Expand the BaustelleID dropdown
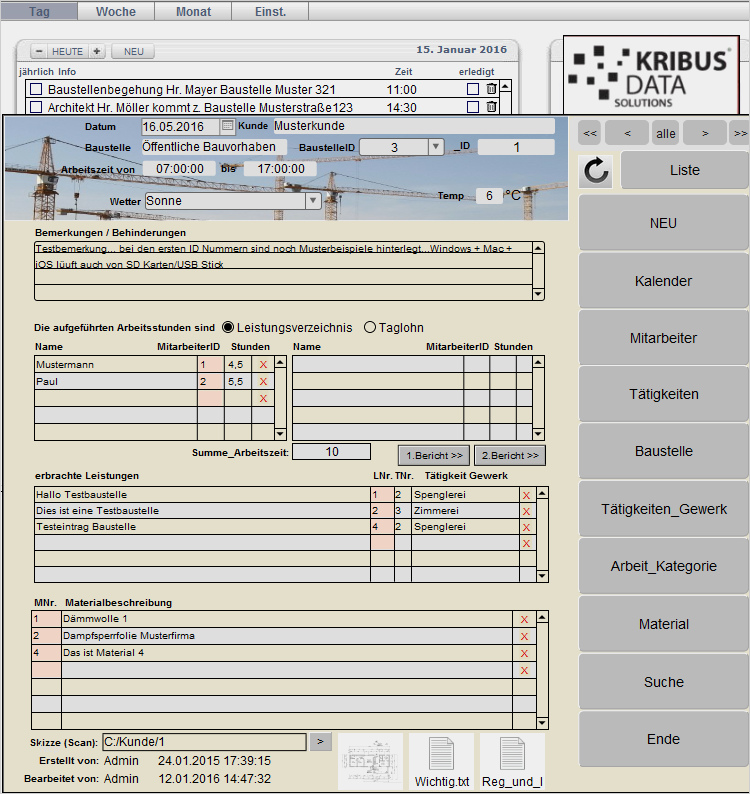 tap(435, 147)
